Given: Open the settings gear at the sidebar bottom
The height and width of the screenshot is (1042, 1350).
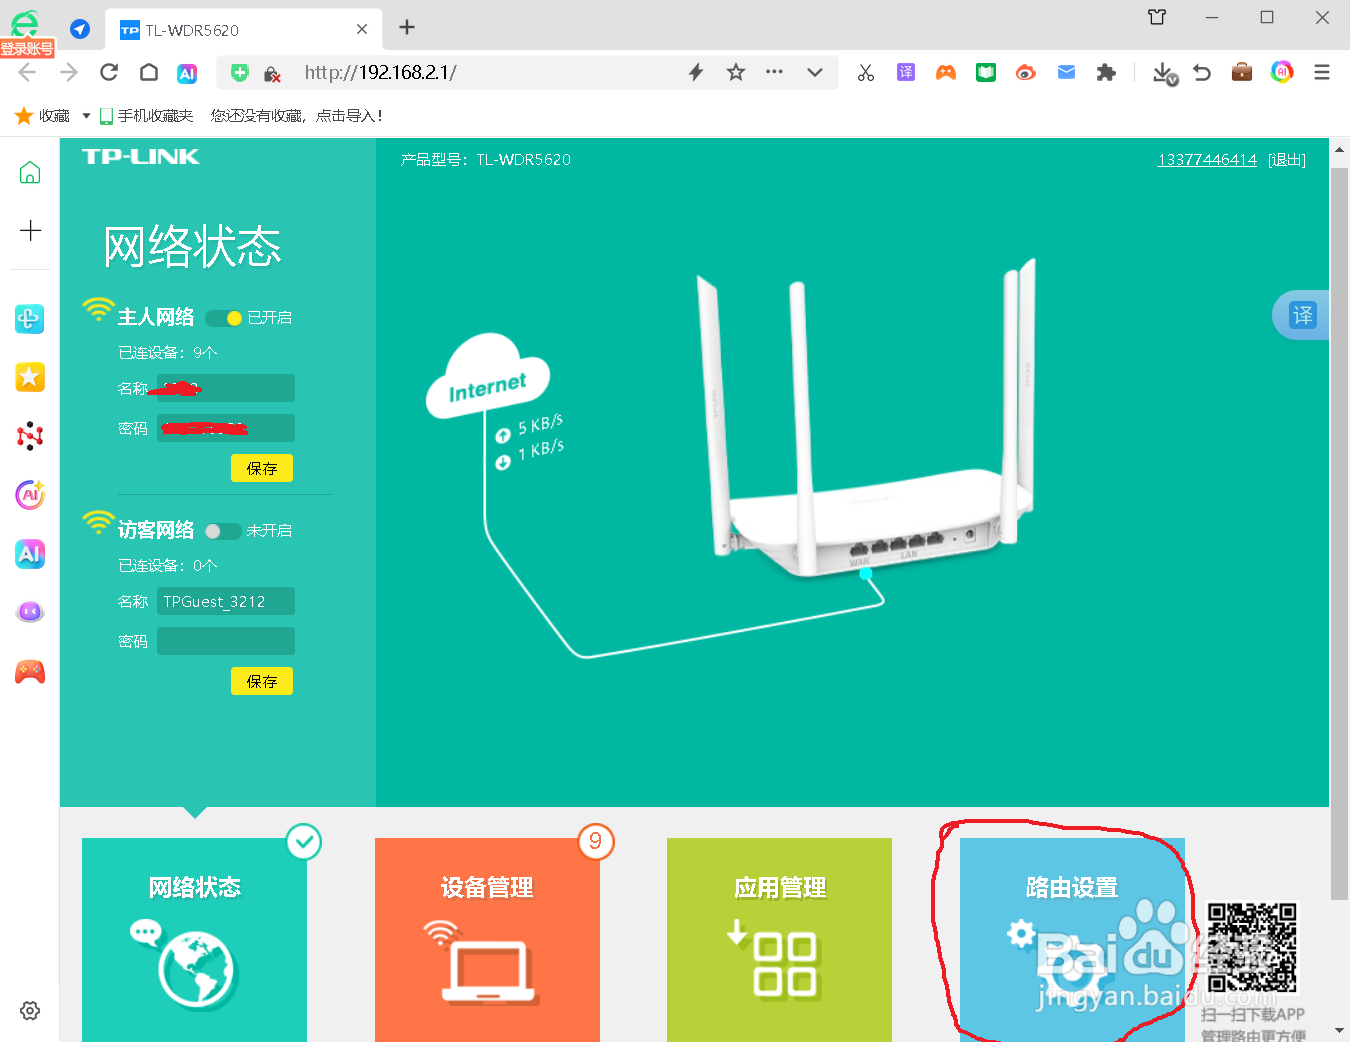Looking at the screenshot, I should tap(30, 1010).
